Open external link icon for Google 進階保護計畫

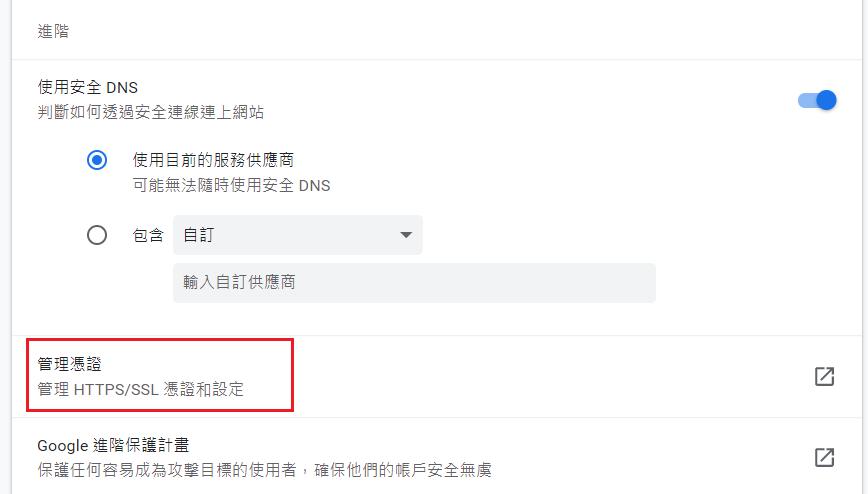[824, 457]
